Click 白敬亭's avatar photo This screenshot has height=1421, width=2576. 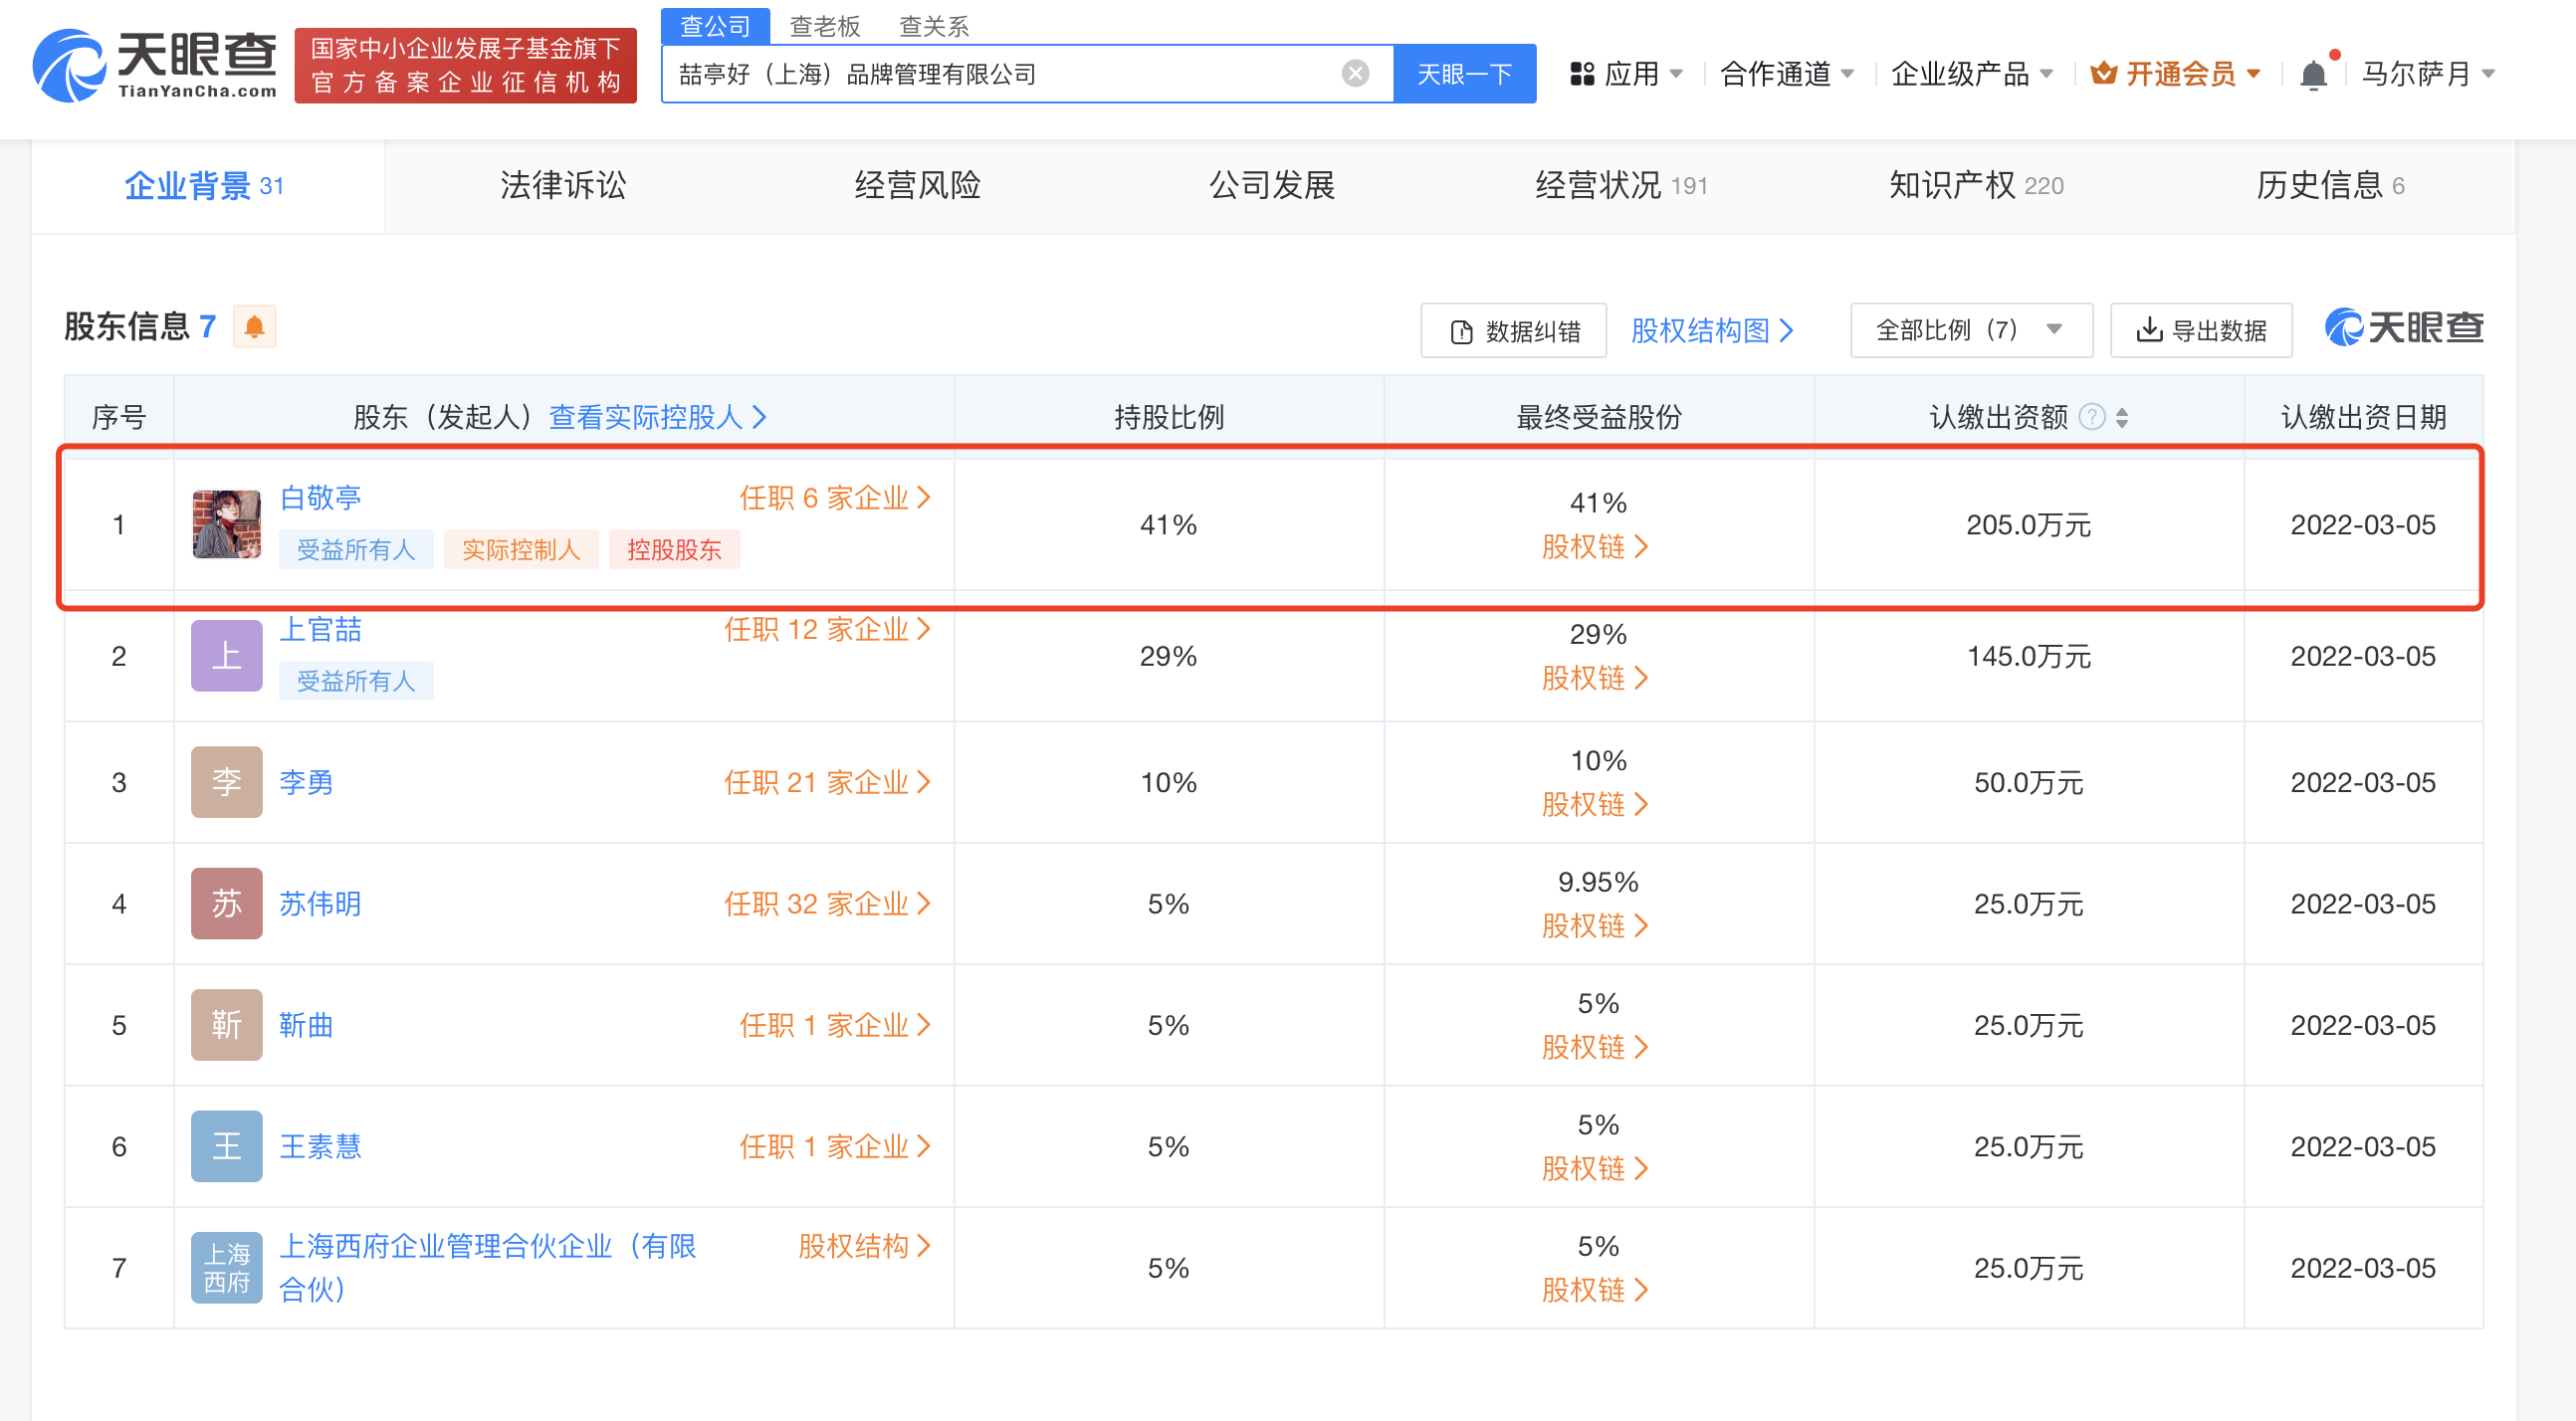click(227, 523)
